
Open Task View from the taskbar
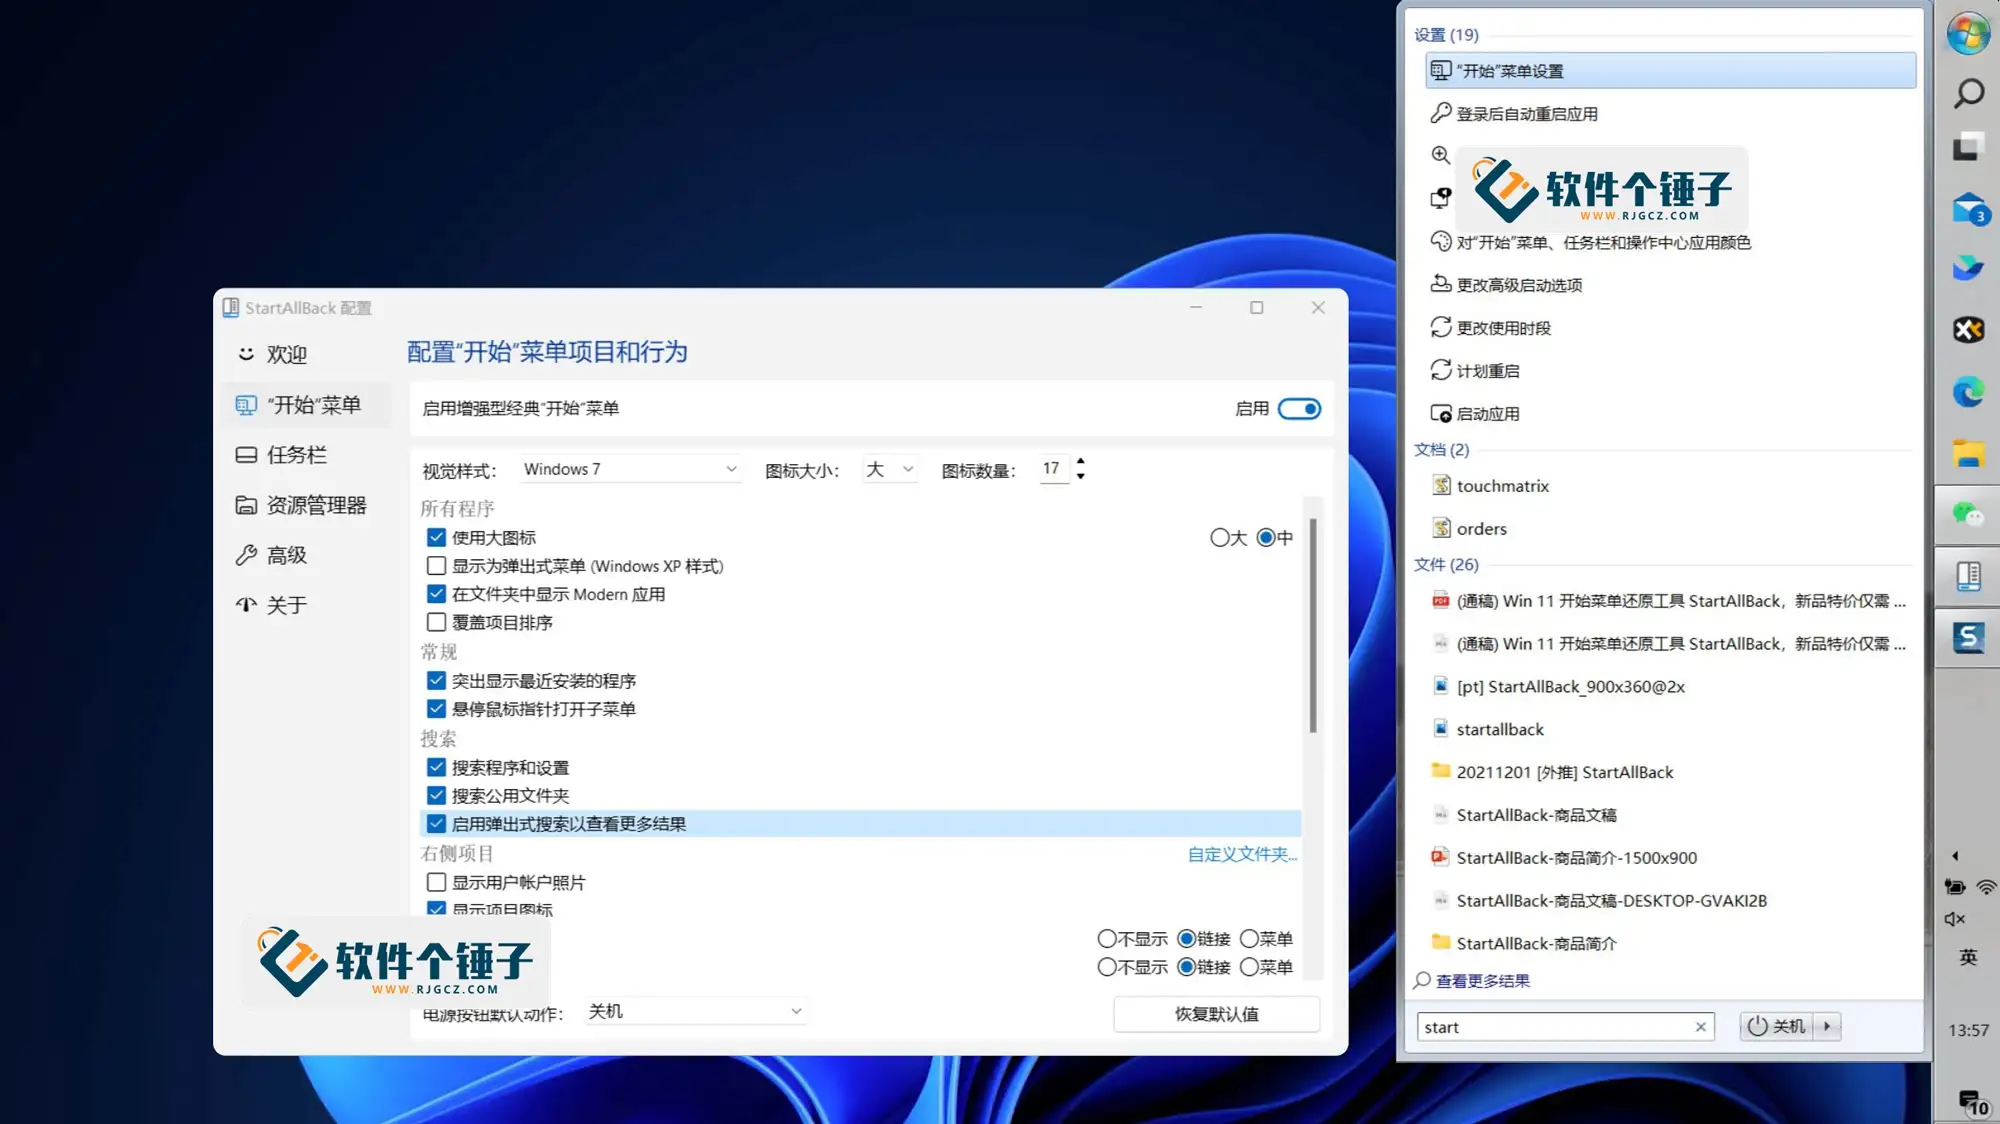1968,148
